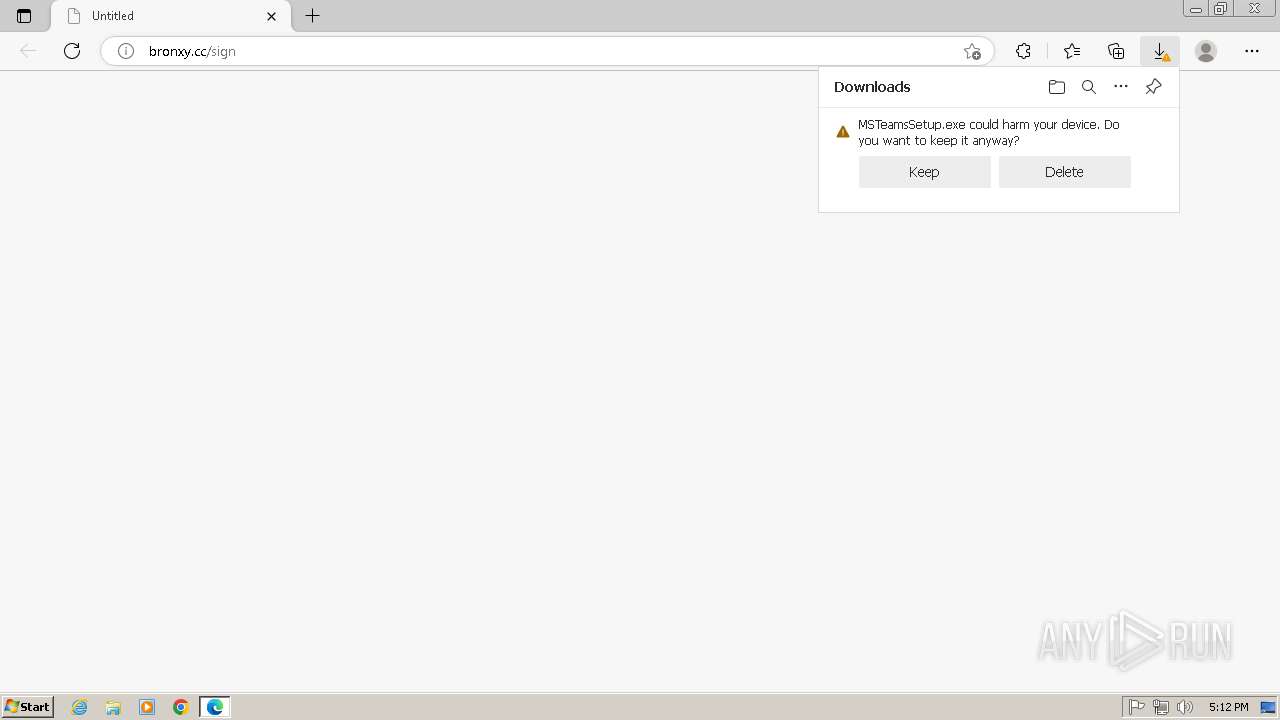Screen dimensions: 1280x720
Task: Search downloads with magnifier icon
Action: [x=1089, y=87]
